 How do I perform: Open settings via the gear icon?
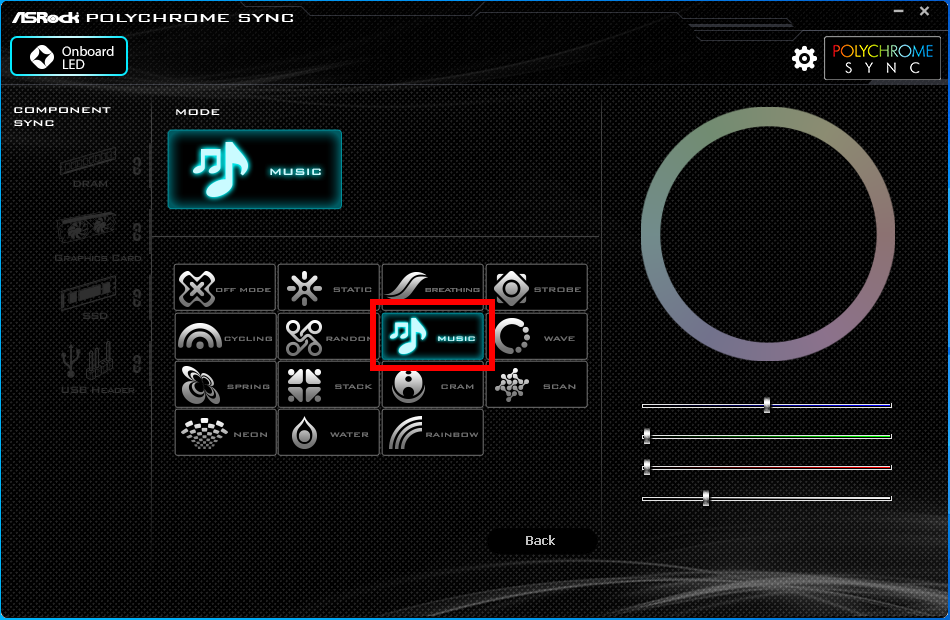(x=804, y=58)
